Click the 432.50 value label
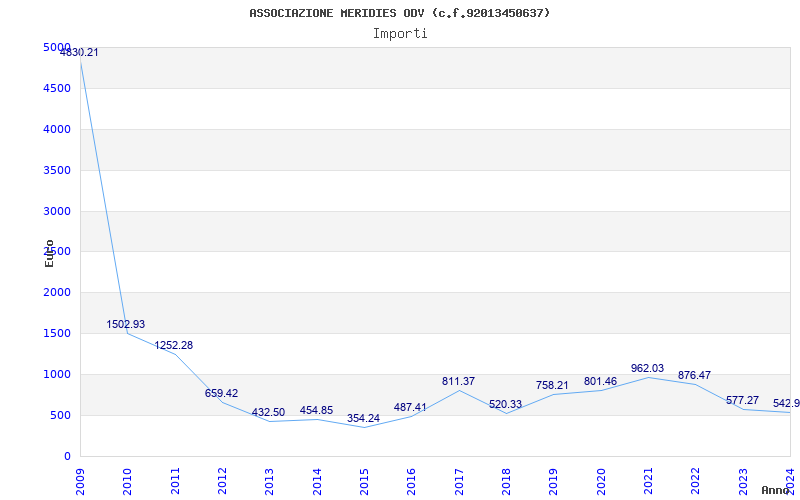The image size is (800, 500). [268, 412]
